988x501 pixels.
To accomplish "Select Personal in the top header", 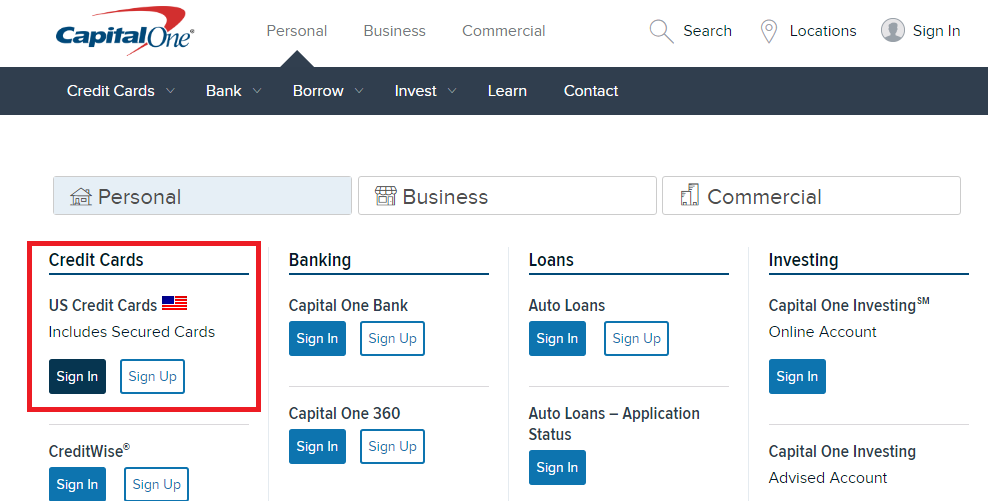I will (297, 31).
